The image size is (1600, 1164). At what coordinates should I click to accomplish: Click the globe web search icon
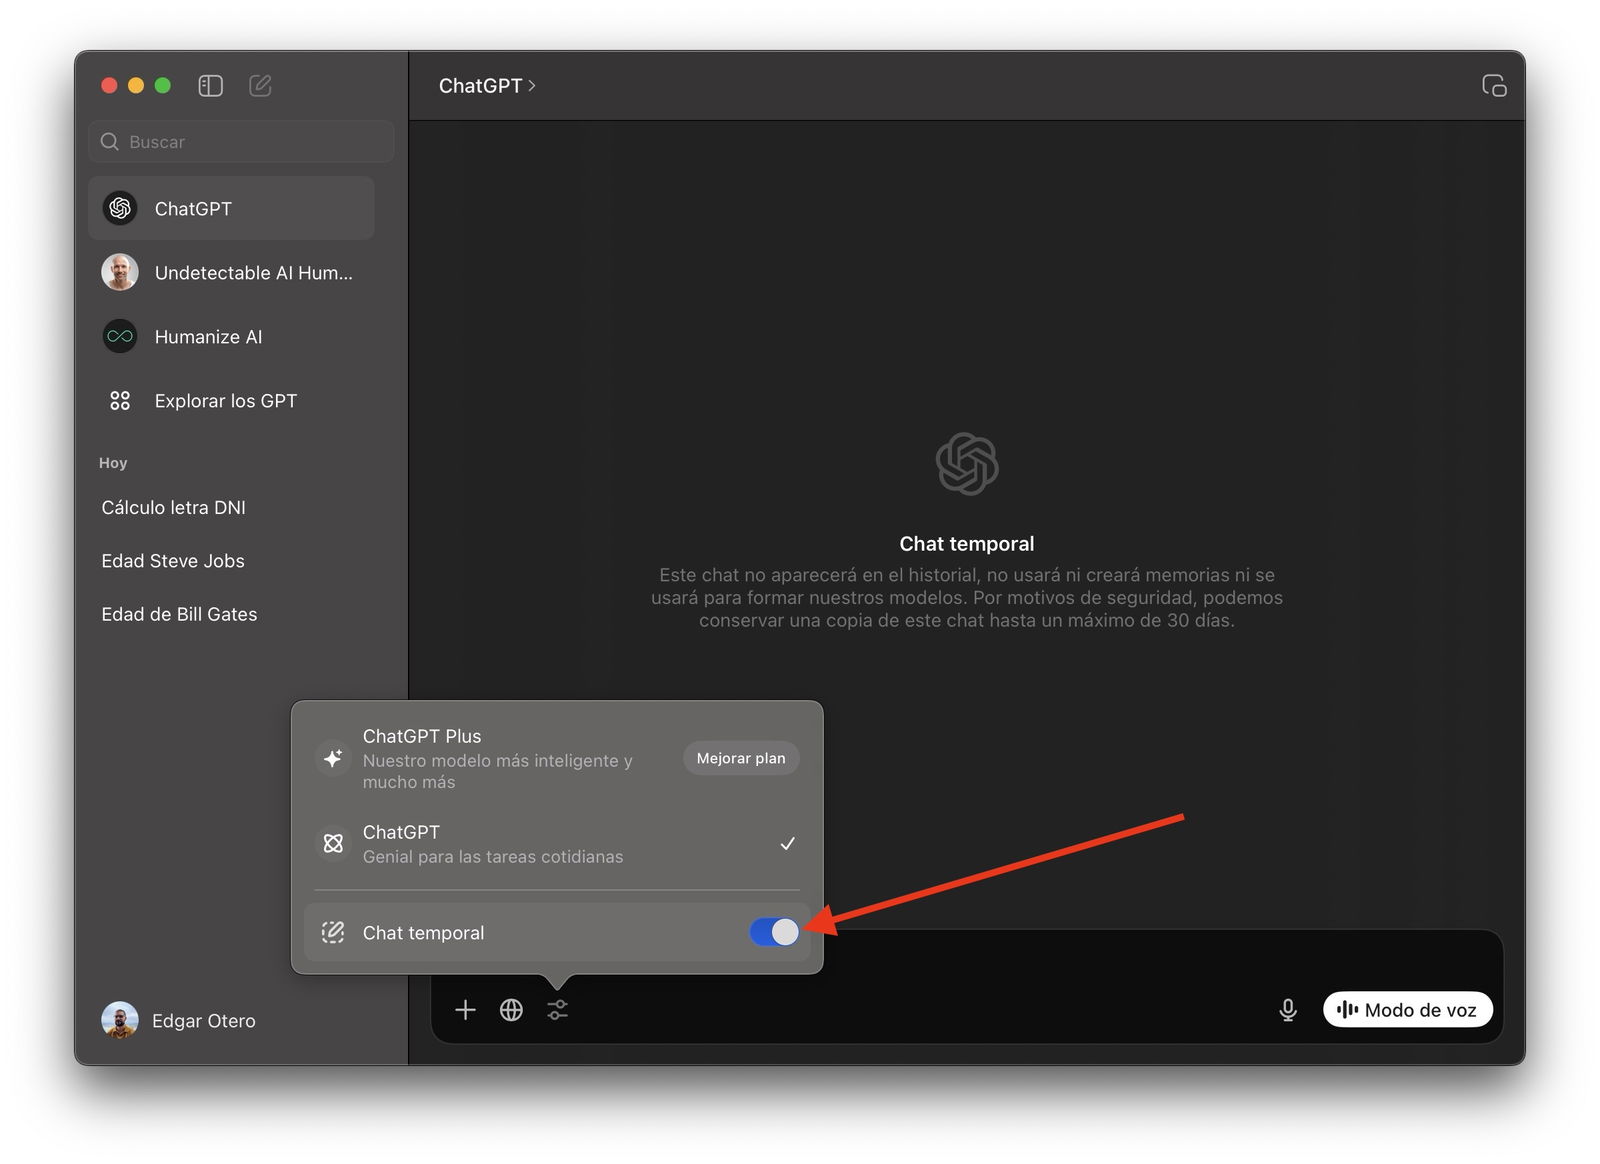(511, 1010)
